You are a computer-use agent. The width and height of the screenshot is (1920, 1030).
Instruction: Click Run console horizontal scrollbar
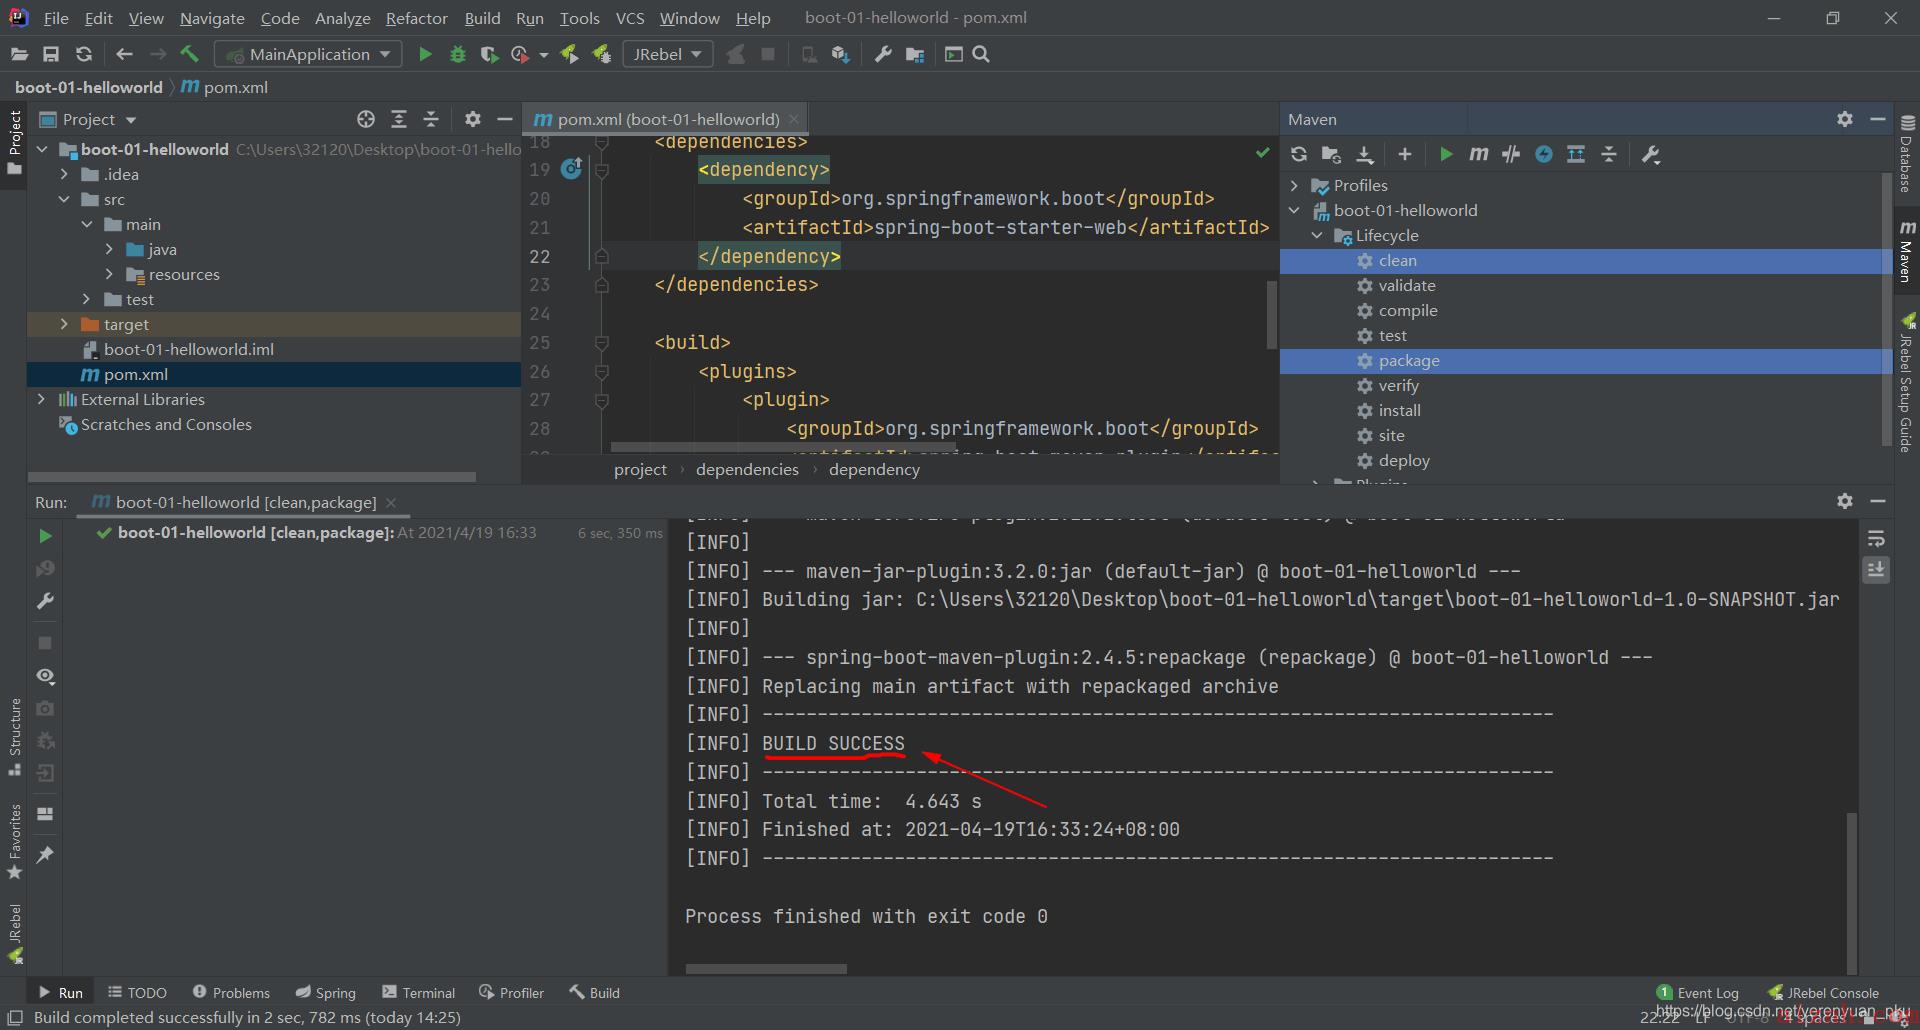[x=766, y=968]
